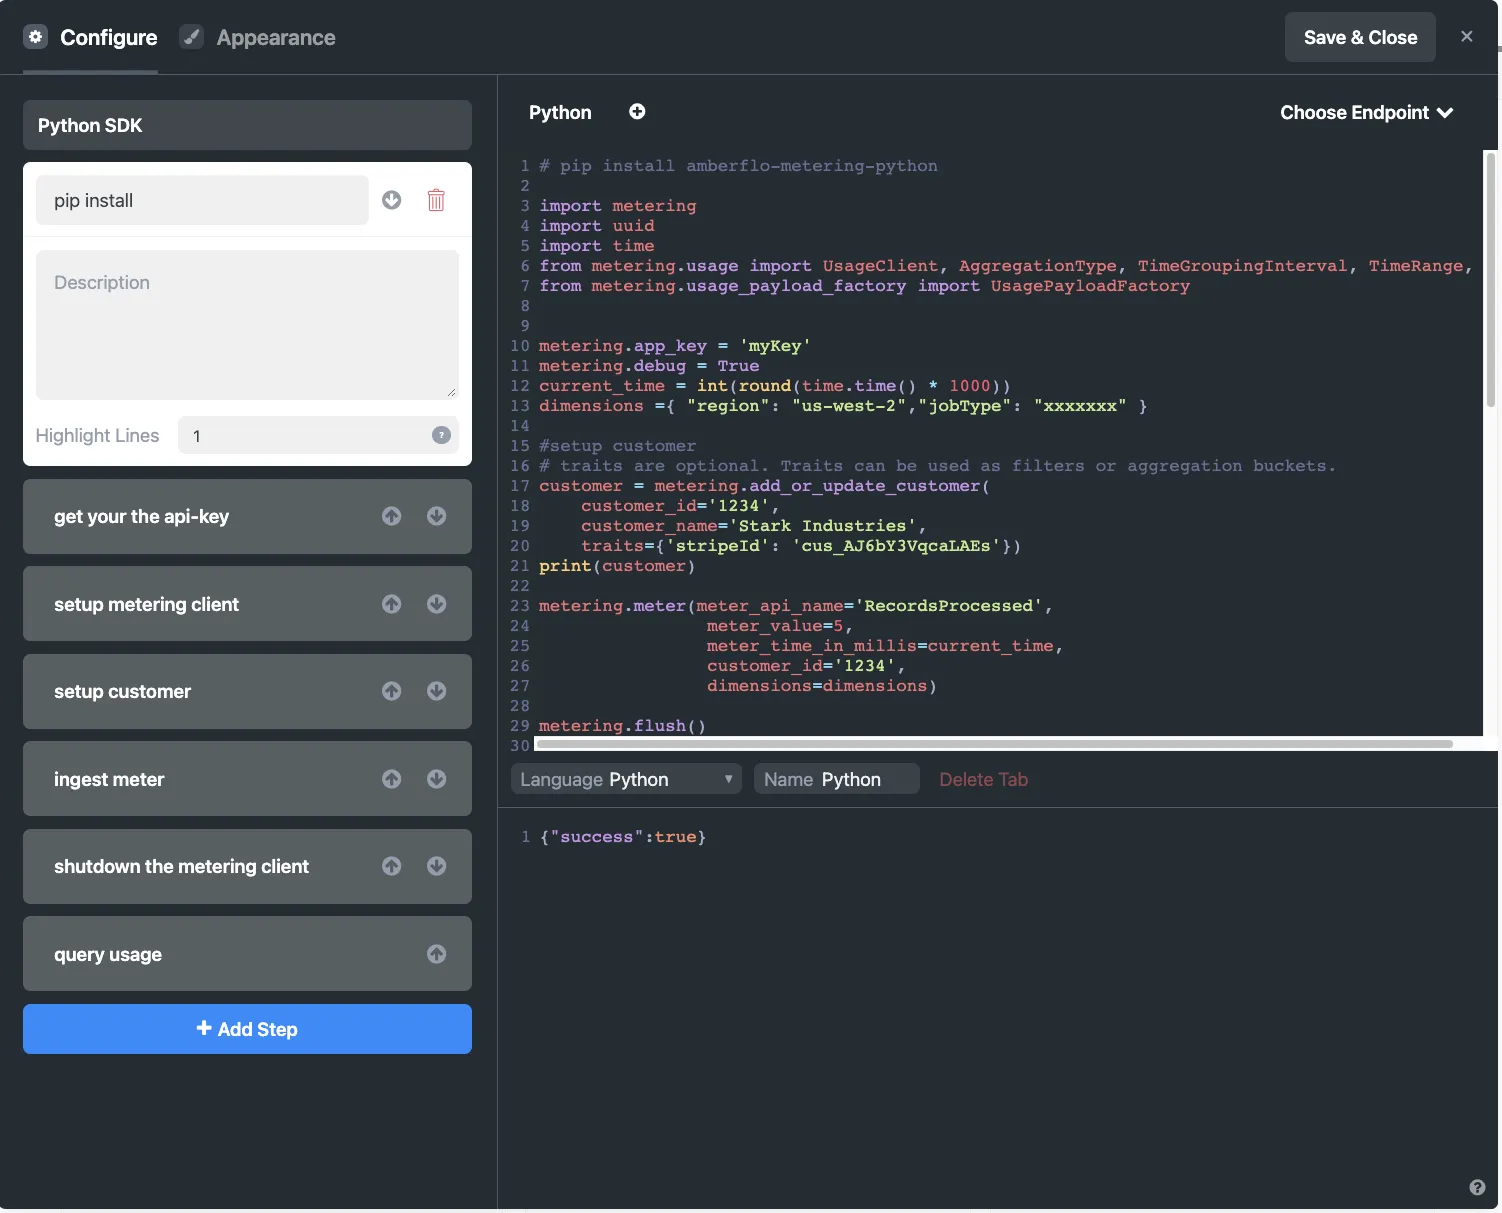Screen dimensions: 1502x1213
Task: Click the Python SDK title field
Action: click(247, 125)
